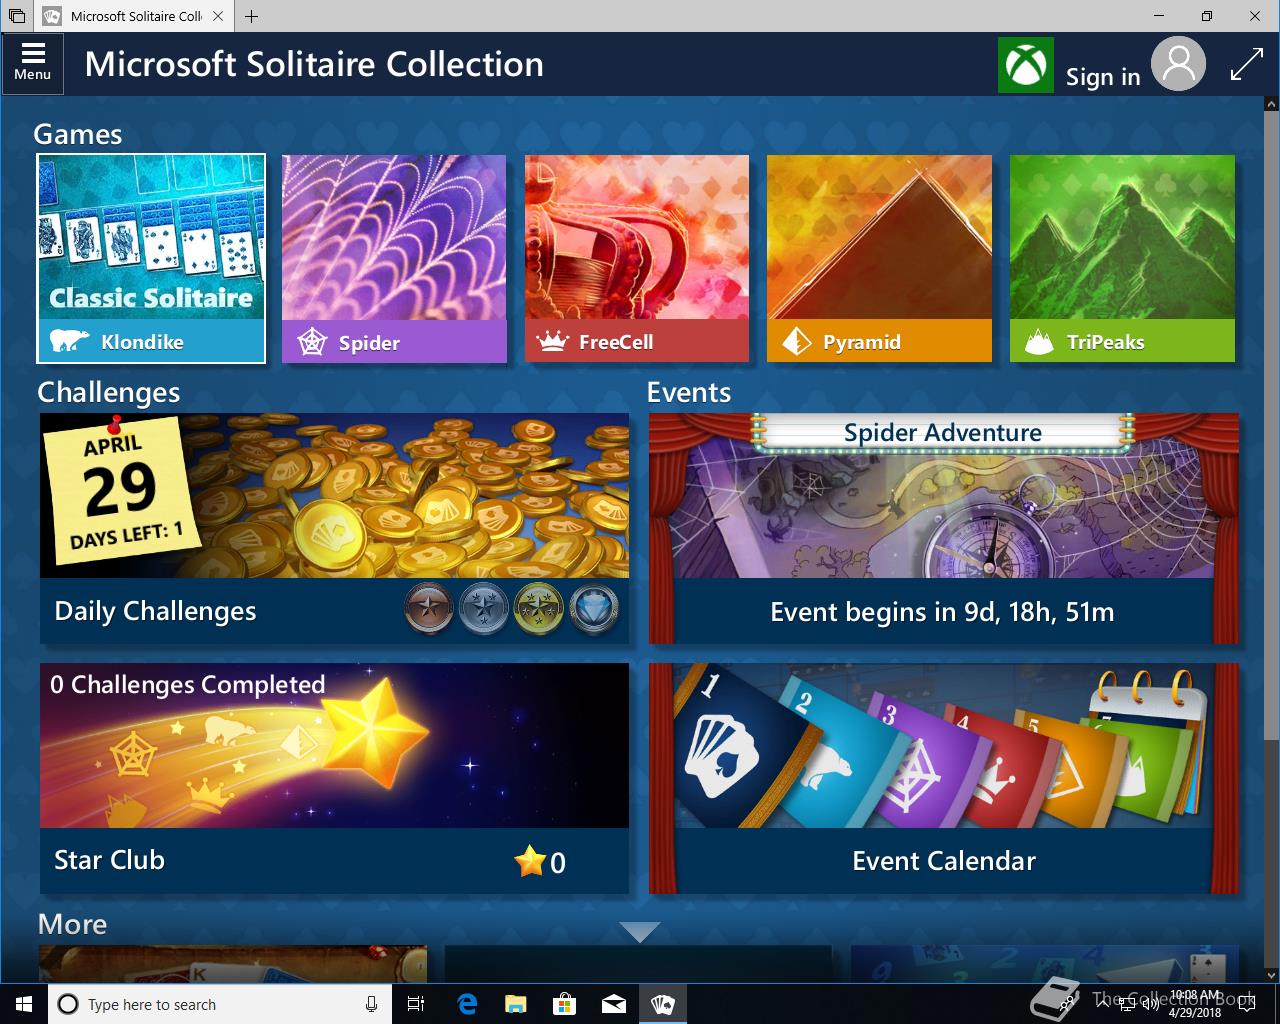Click the TriPeaks mountain icon
The image size is (1280, 1024).
click(1039, 342)
